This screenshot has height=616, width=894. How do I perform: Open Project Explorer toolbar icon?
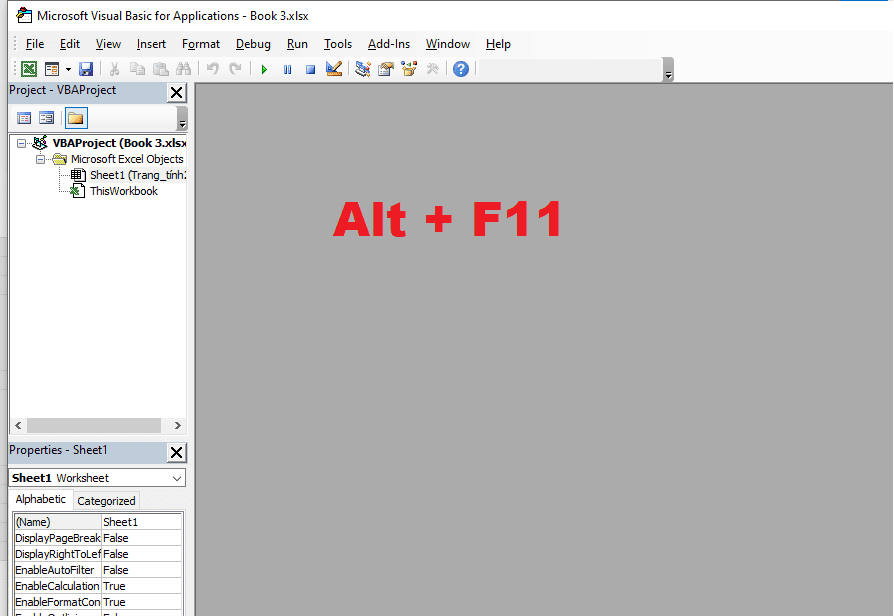363,69
